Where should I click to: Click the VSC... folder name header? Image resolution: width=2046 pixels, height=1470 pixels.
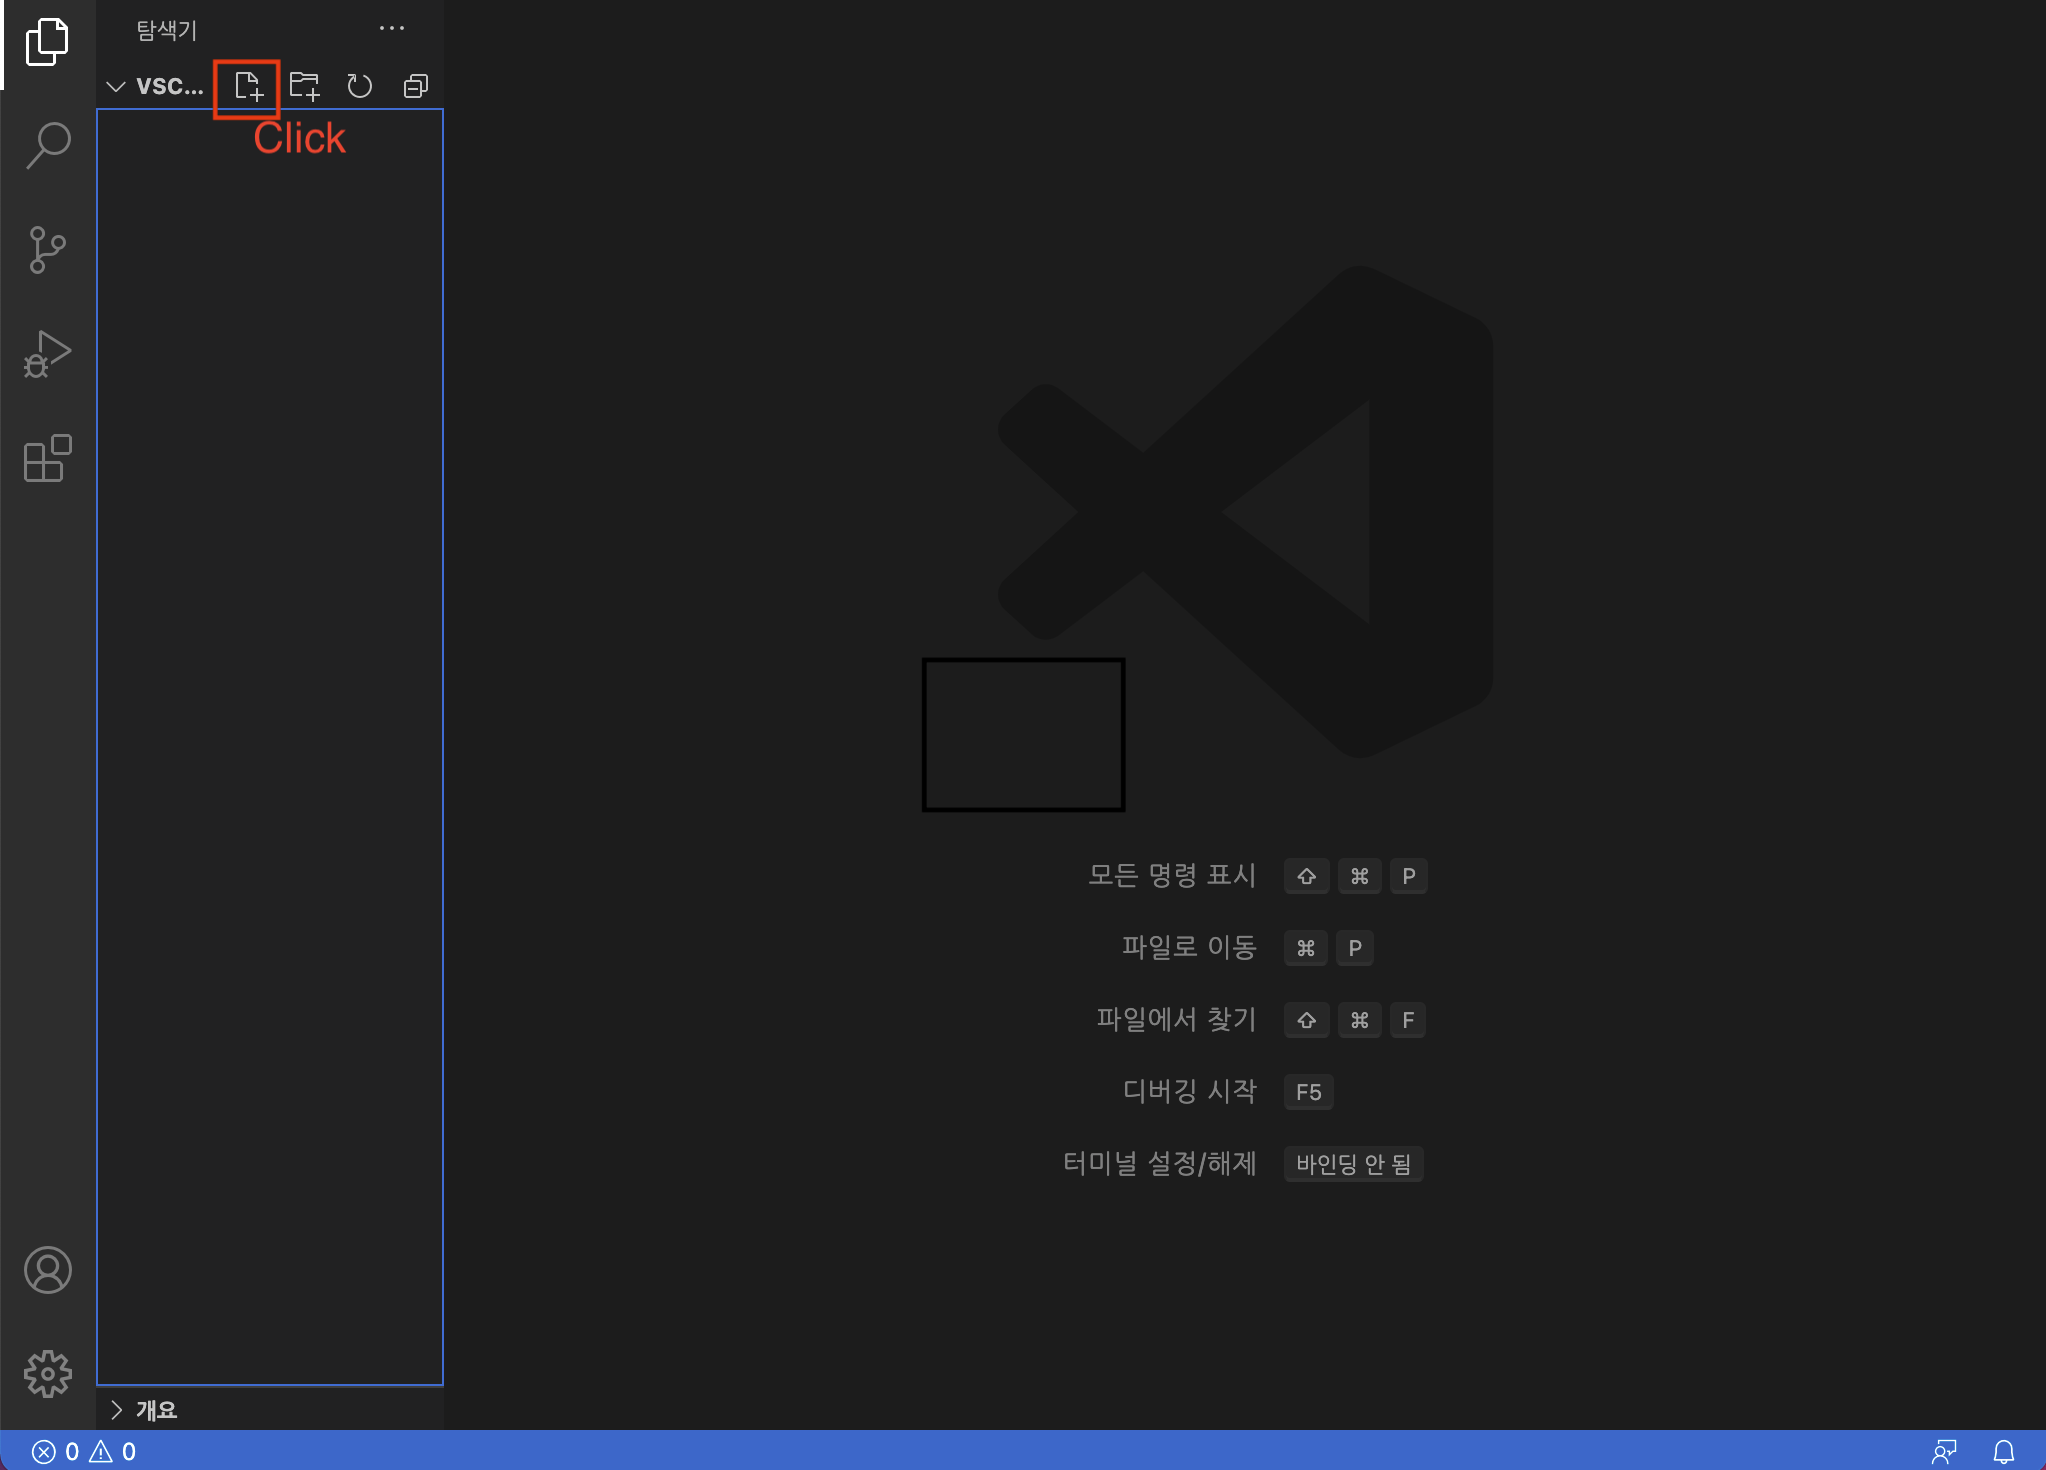click(170, 86)
